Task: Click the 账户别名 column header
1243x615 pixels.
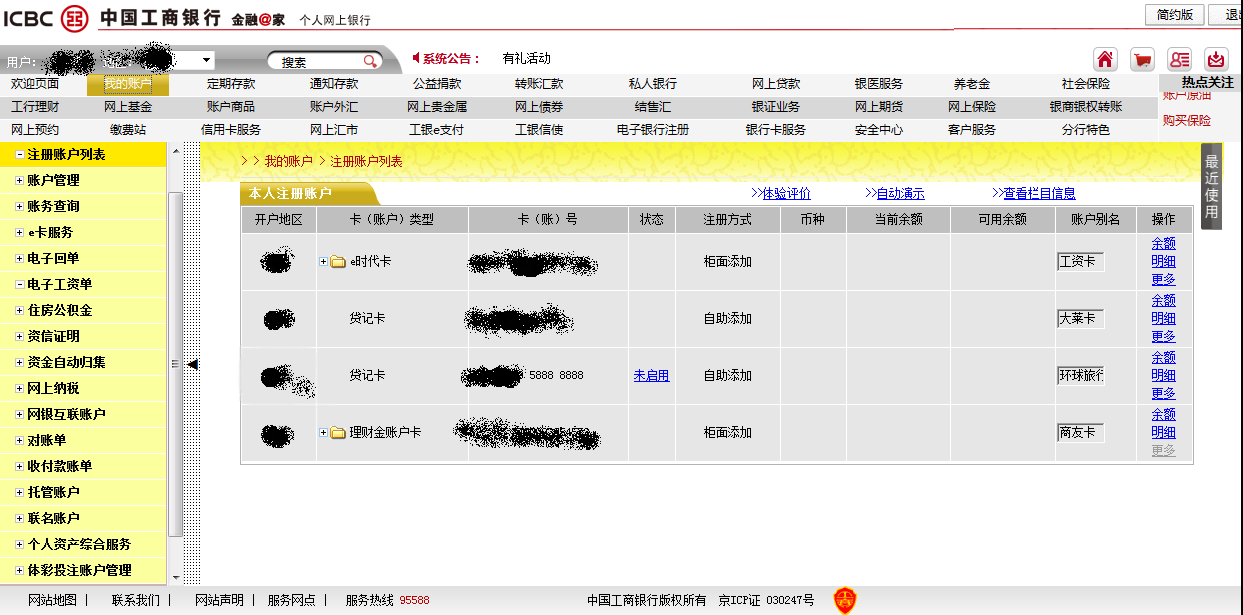Action: tap(1096, 219)
